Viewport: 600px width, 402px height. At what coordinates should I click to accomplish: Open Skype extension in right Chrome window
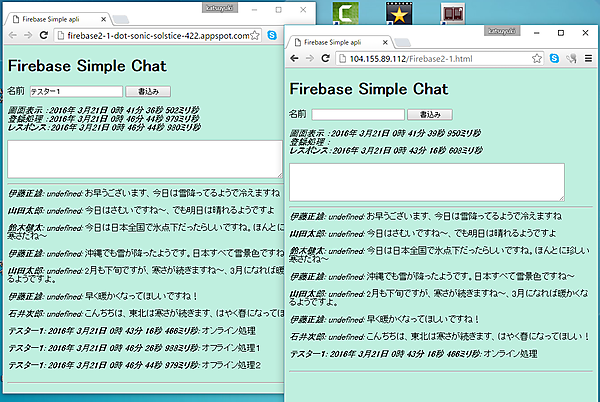click(554, 58)
